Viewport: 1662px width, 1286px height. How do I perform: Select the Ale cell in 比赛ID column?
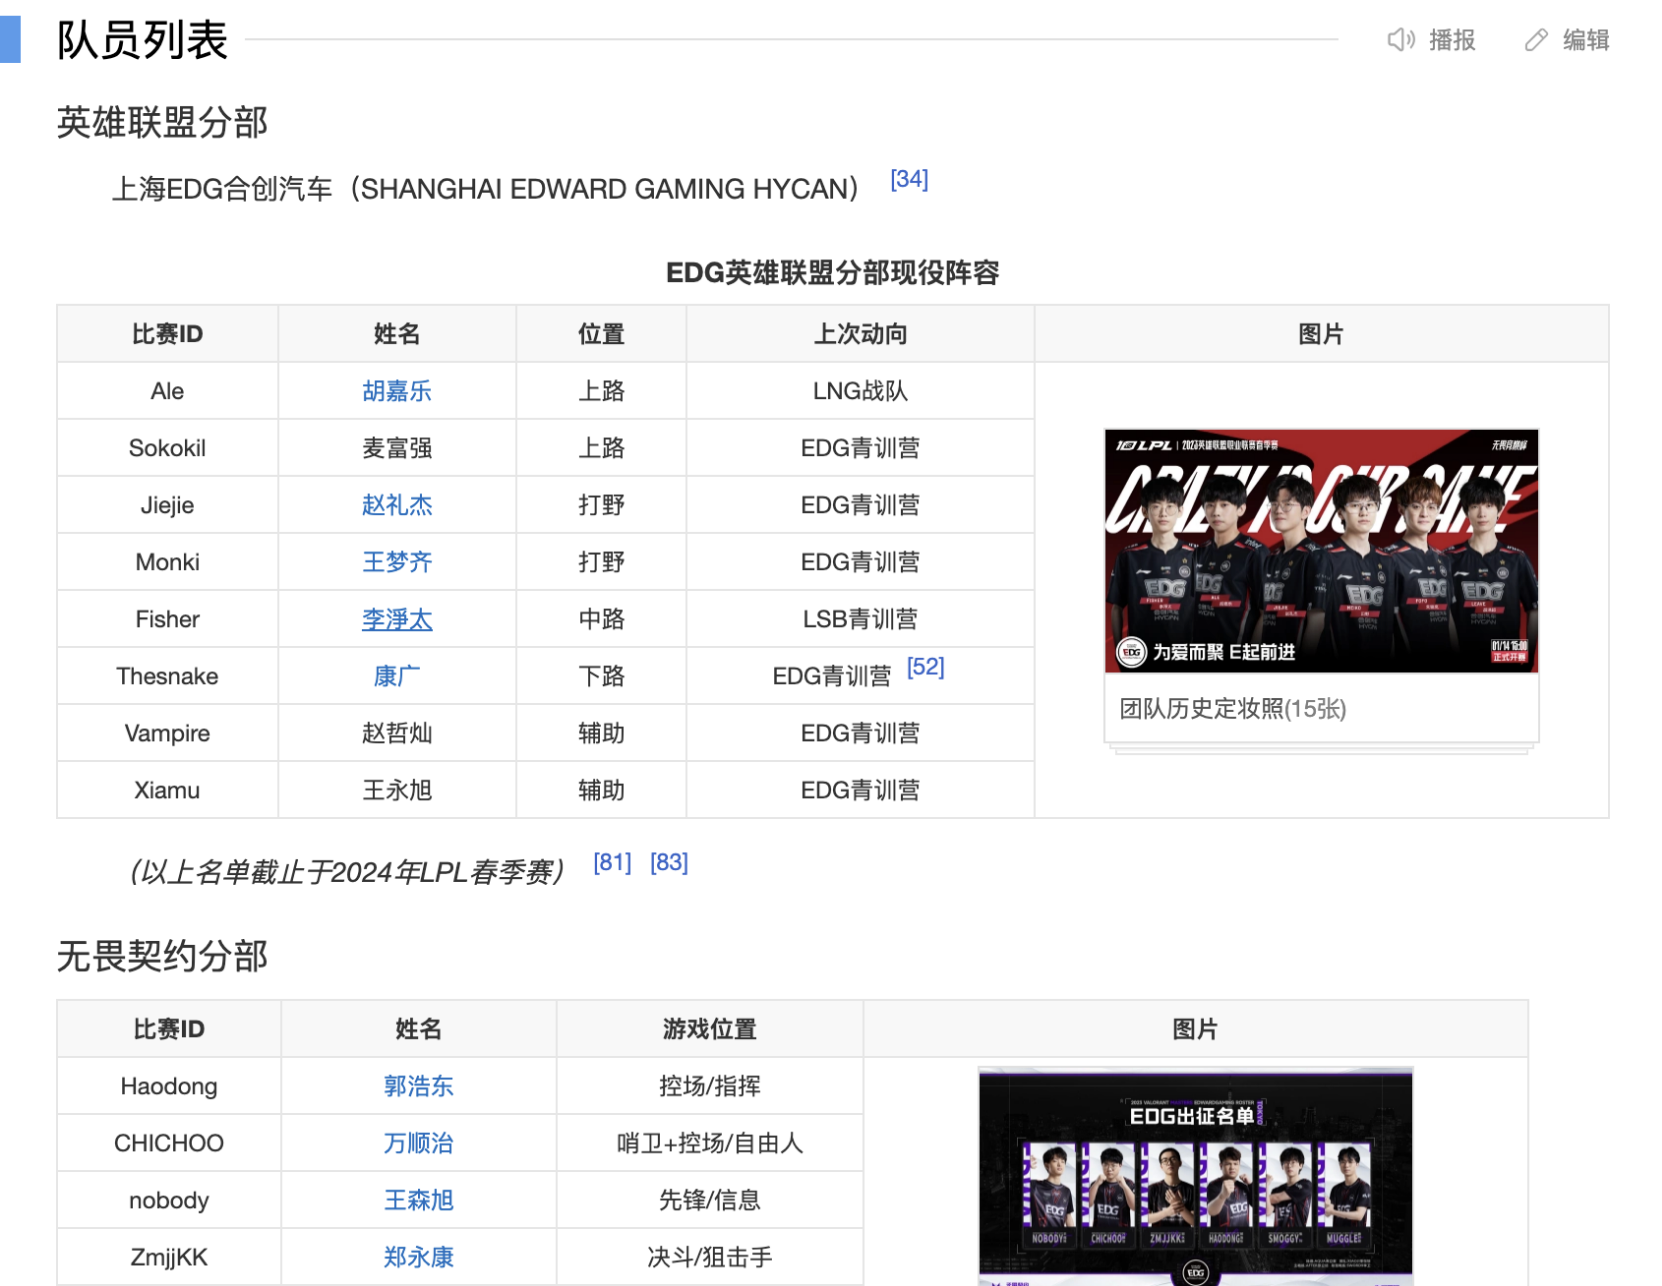pos(167,391)
